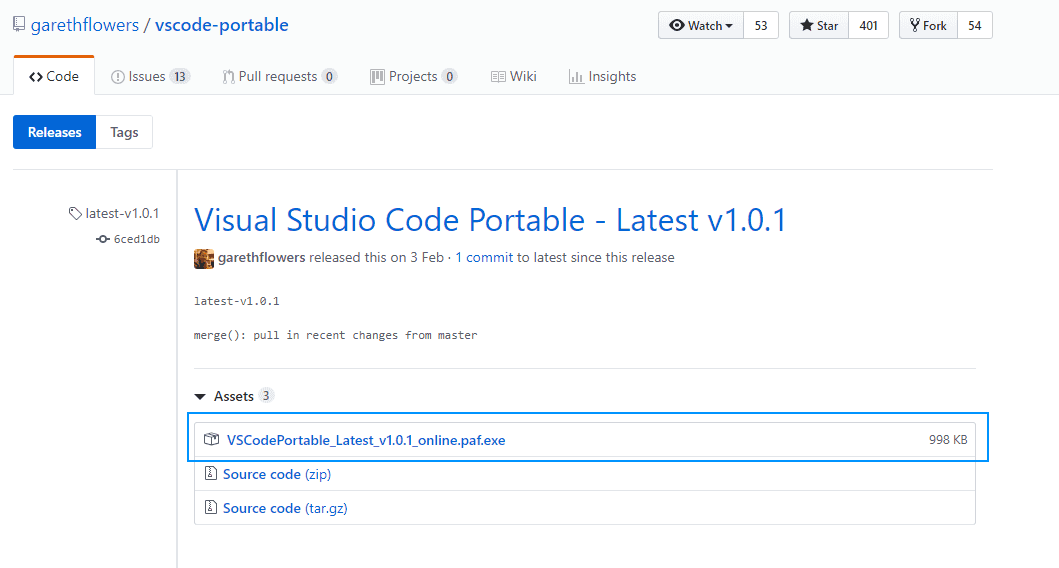Click the code brackets icon on Code tab
This screenshot has width=1059, height=568.
pyautogui.click(x=36, y=77)
